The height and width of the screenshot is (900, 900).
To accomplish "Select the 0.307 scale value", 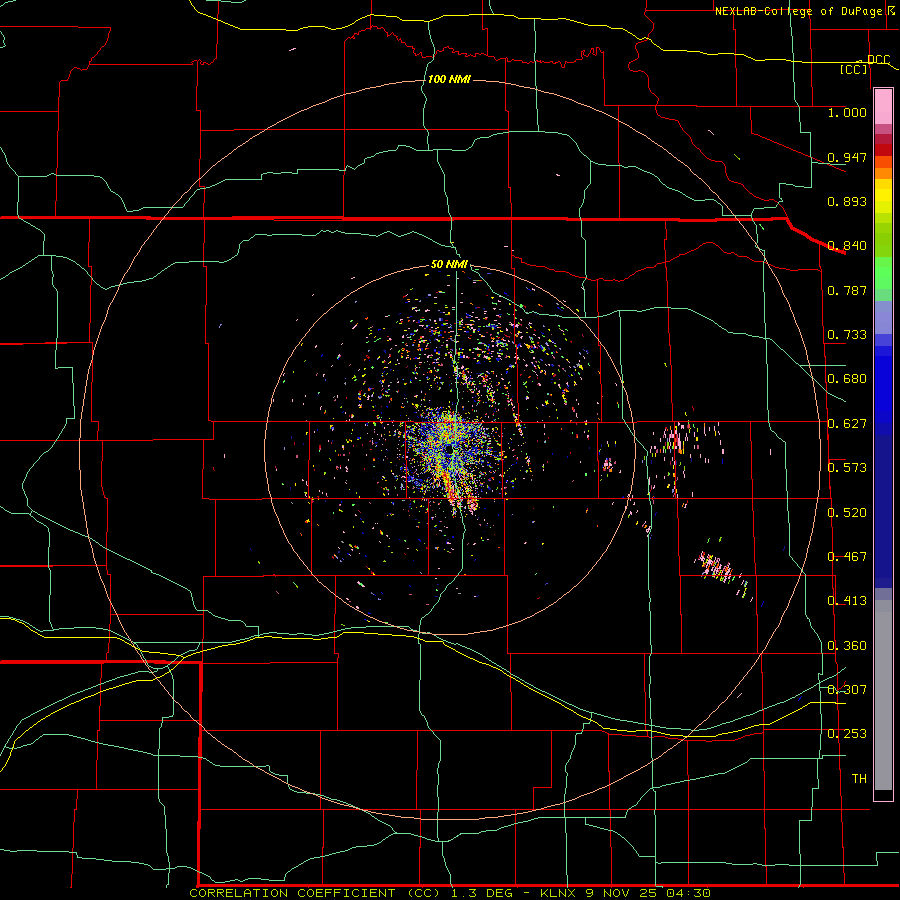I will click(847, 690).
